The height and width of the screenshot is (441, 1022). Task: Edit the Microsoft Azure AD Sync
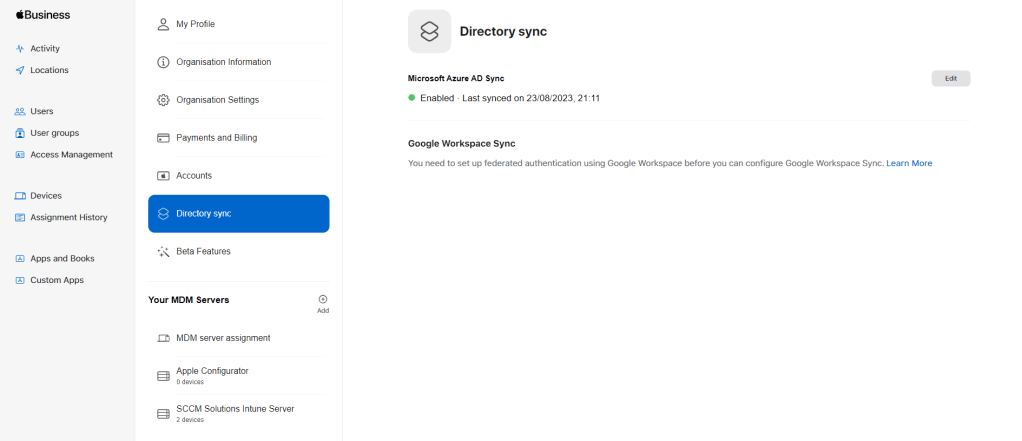click(950, 78)
